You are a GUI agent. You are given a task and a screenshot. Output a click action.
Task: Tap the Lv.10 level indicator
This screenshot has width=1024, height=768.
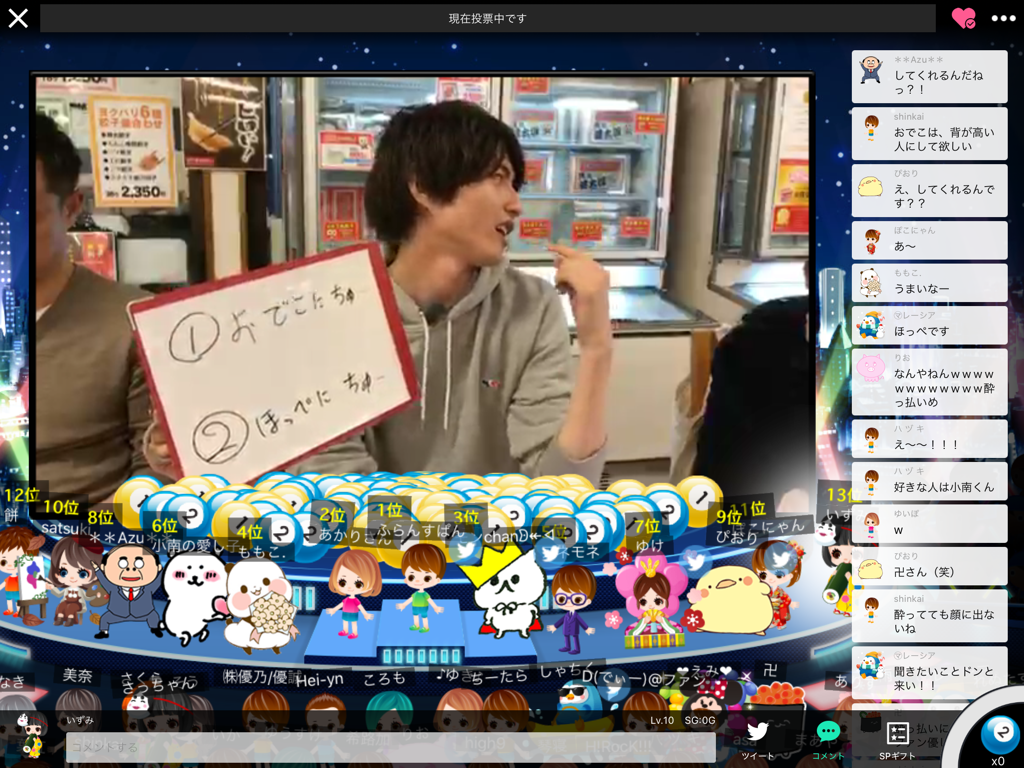[x=662, y=720]
